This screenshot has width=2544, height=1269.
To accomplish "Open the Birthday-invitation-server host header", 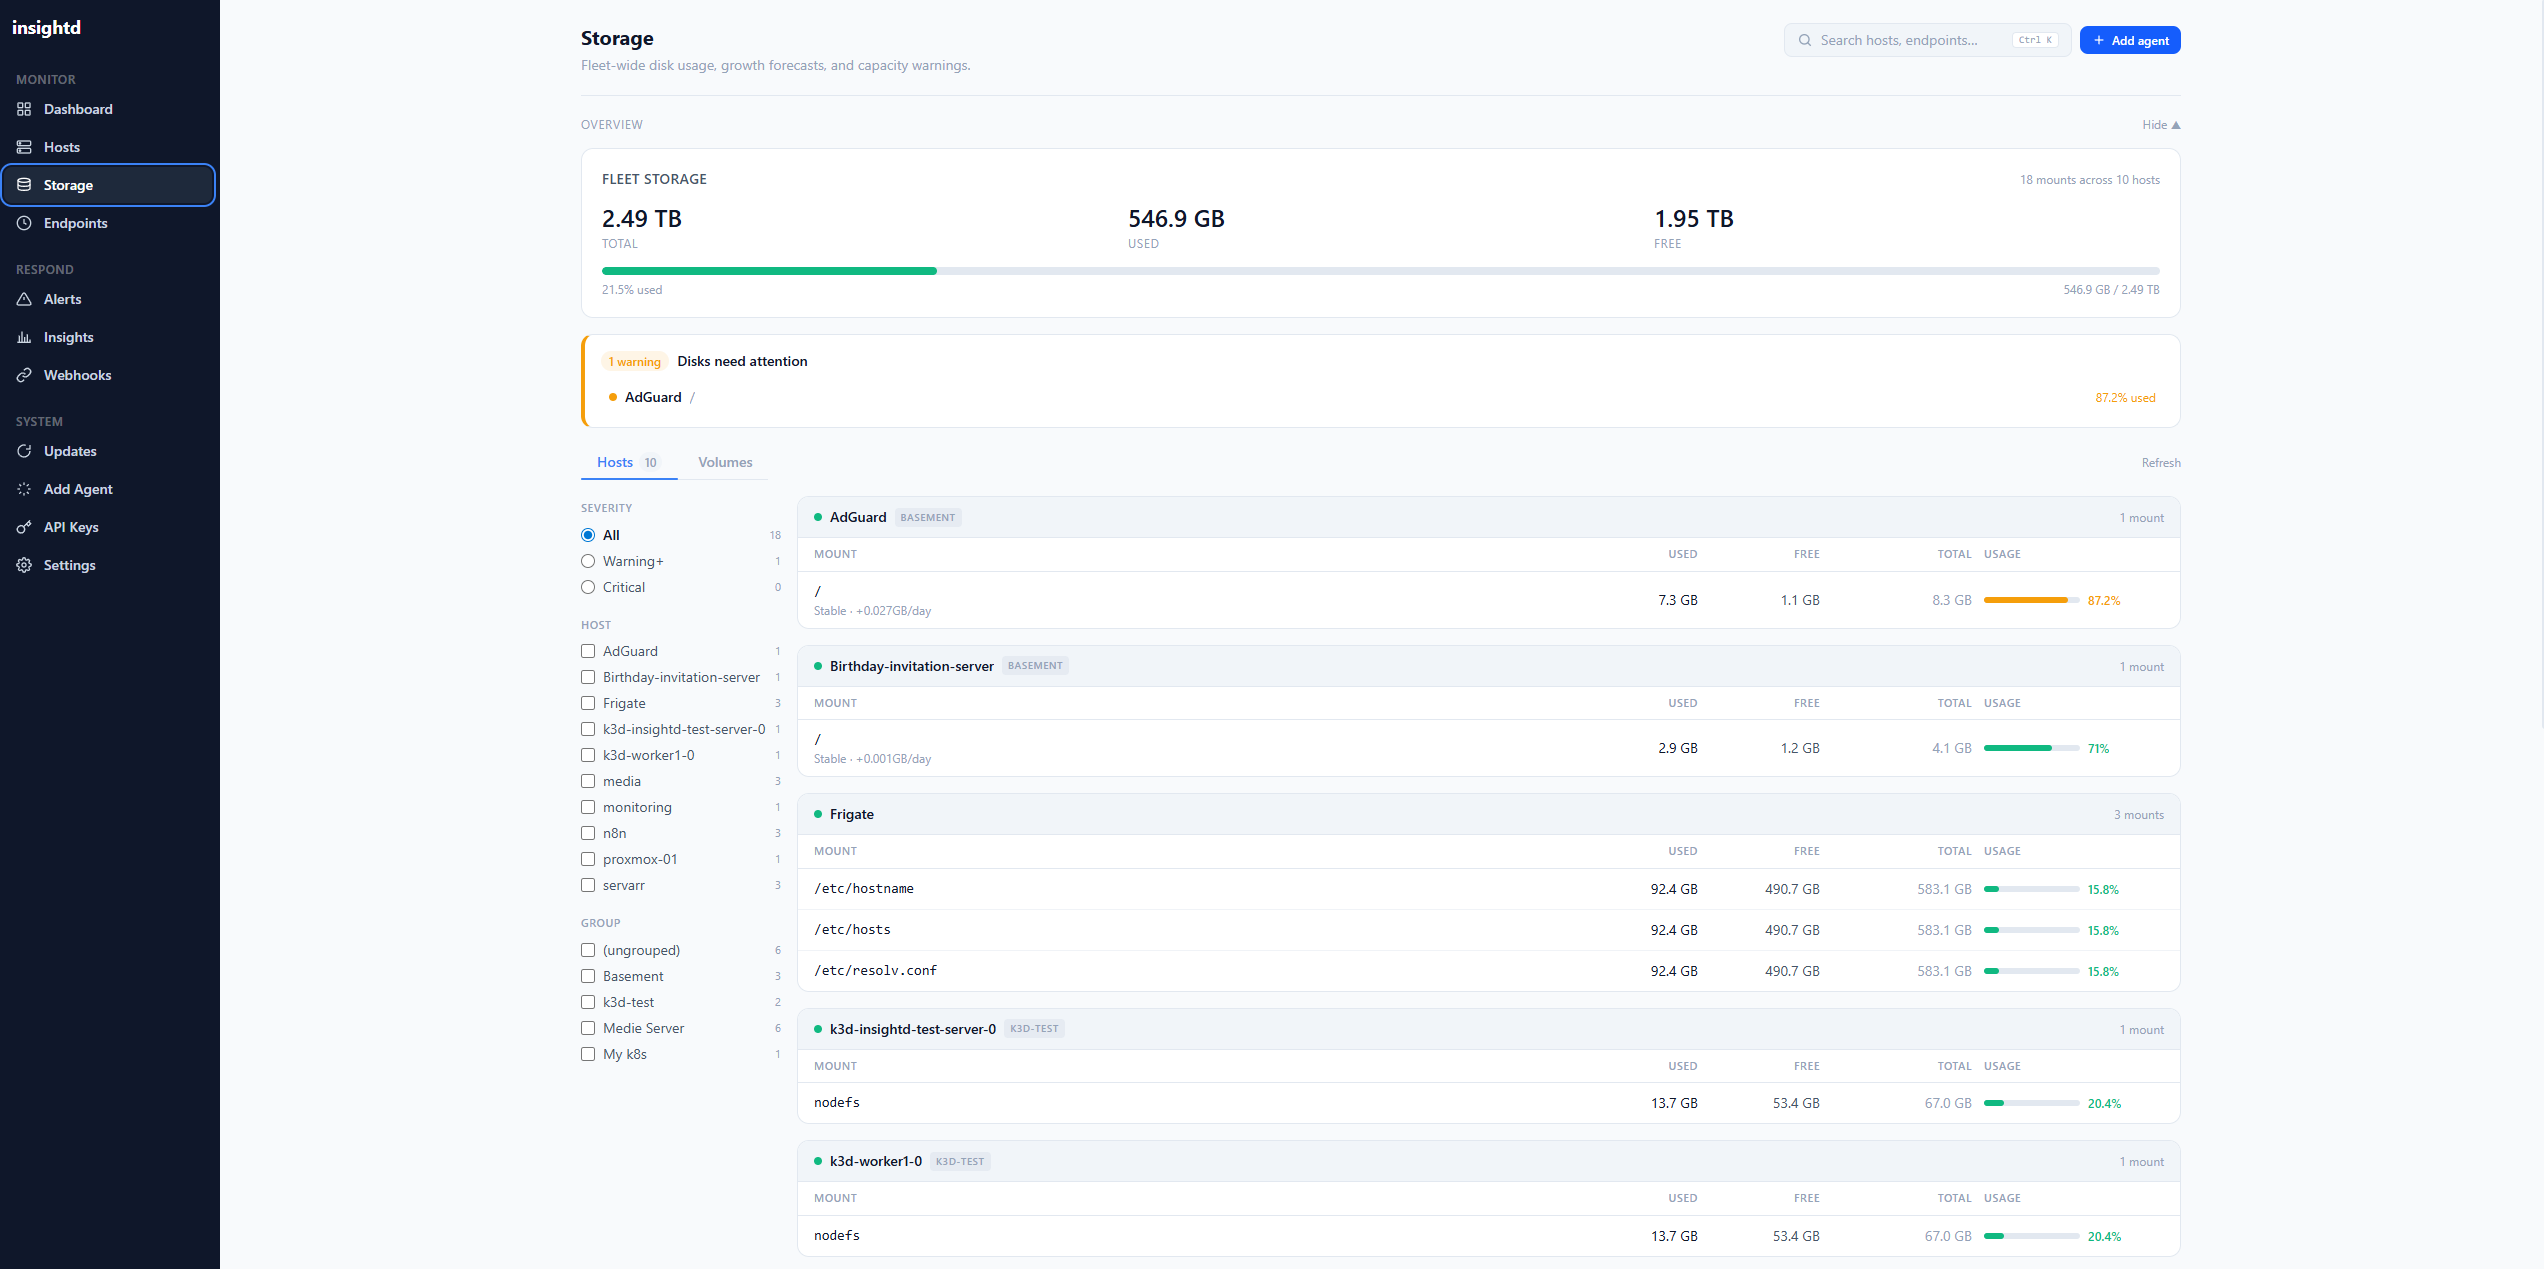I will 1488,666.
